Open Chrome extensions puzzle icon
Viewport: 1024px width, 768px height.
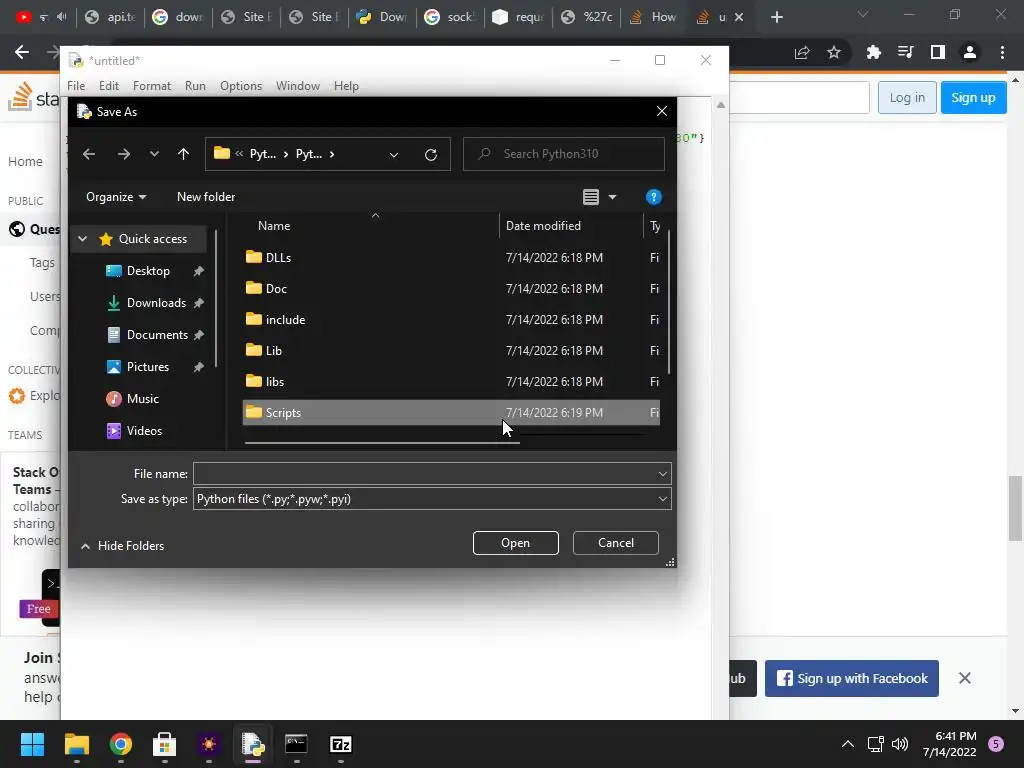click(873, 52)
